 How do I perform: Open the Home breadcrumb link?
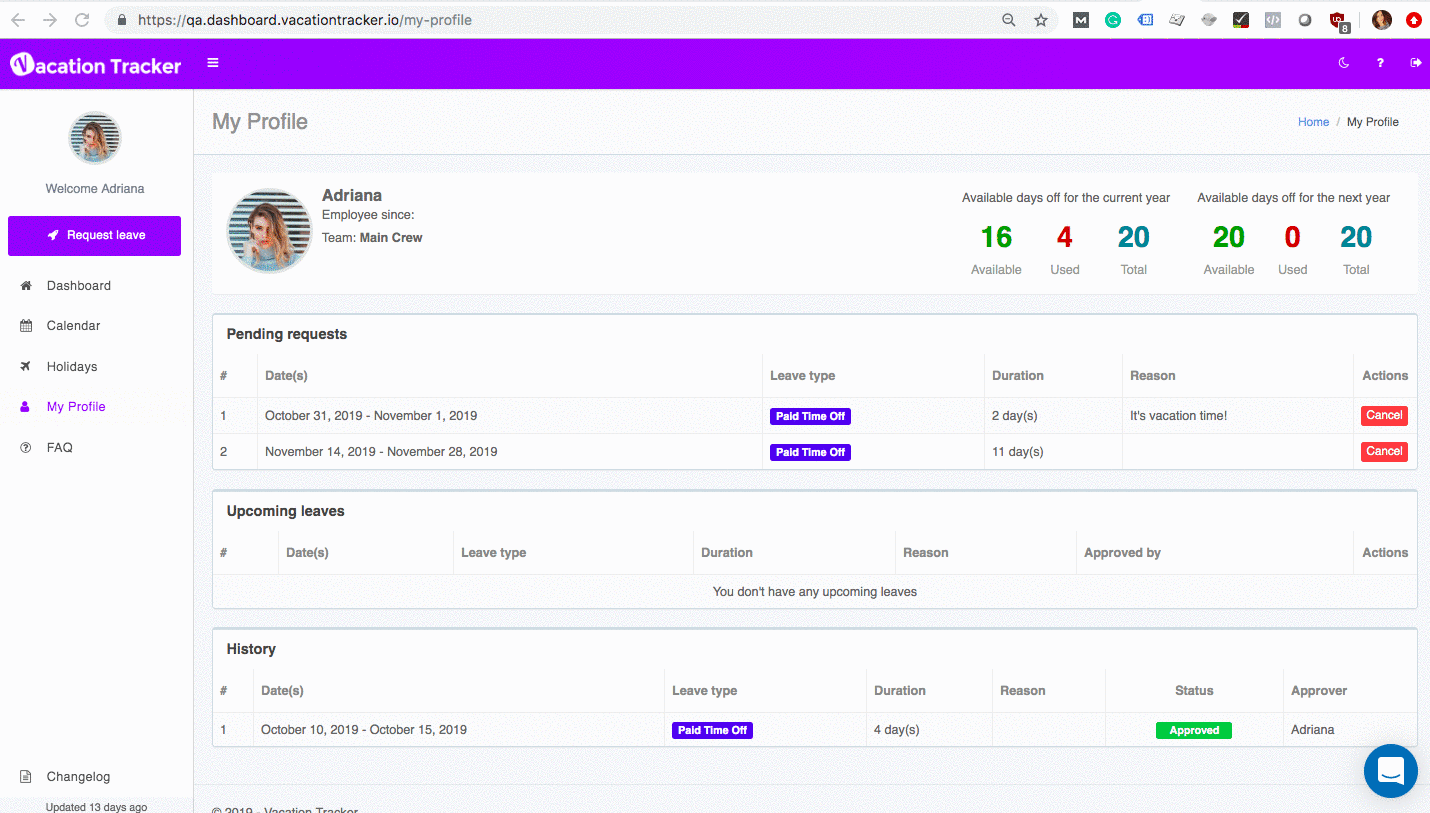[1313, 122]
